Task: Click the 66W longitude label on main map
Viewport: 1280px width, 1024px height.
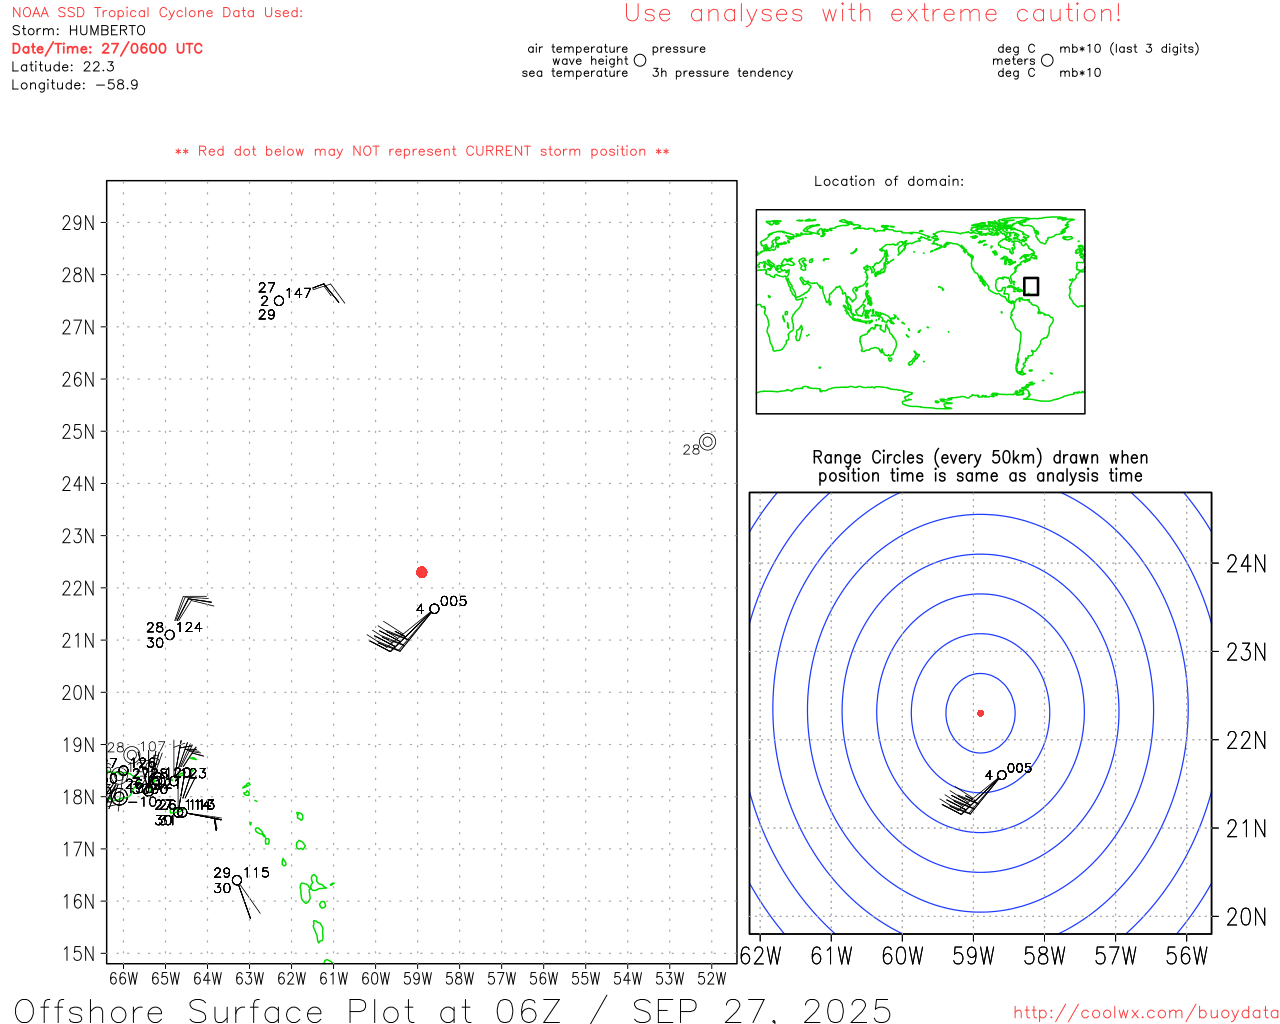Action: click(123, 979)
